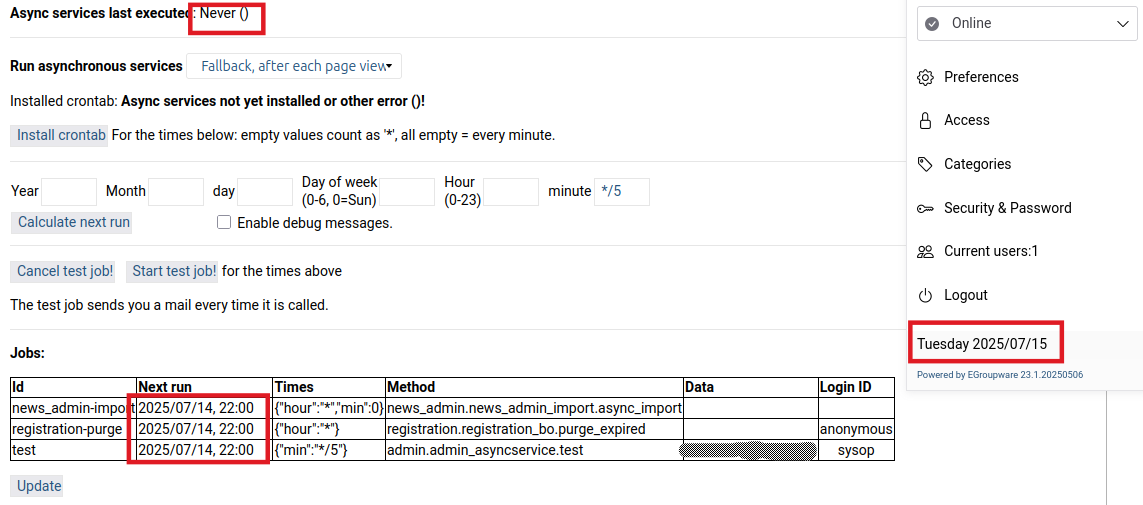Click the Update button below jobs table
The height and width of the screenshot is (505, 1143).
point(39,486)
